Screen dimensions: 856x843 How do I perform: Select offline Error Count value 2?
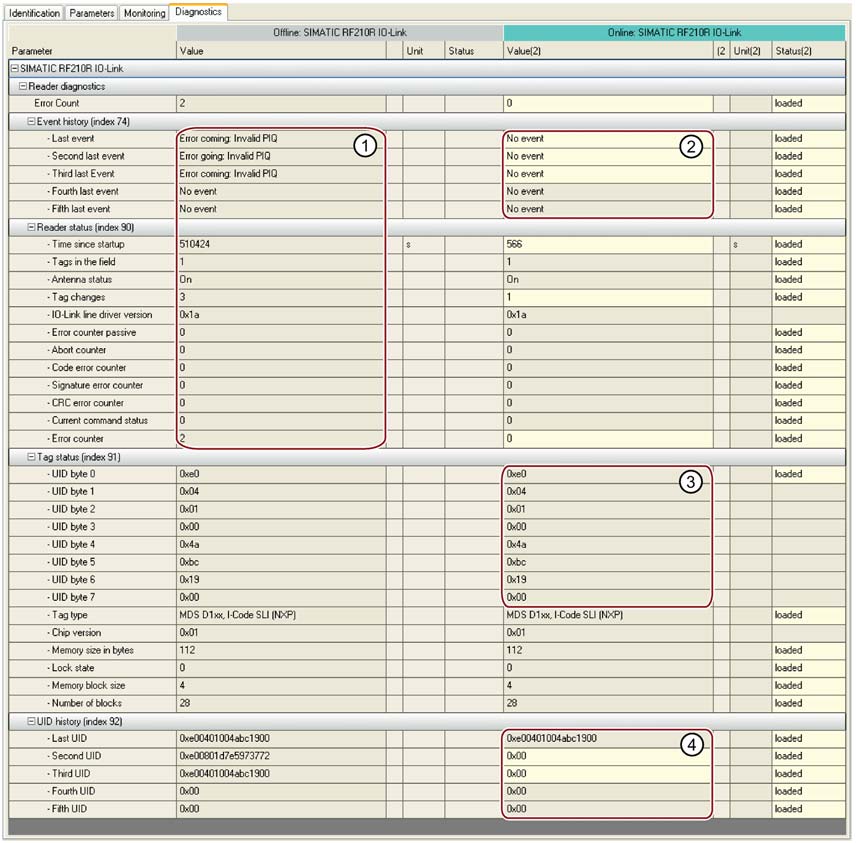(281, 103)
